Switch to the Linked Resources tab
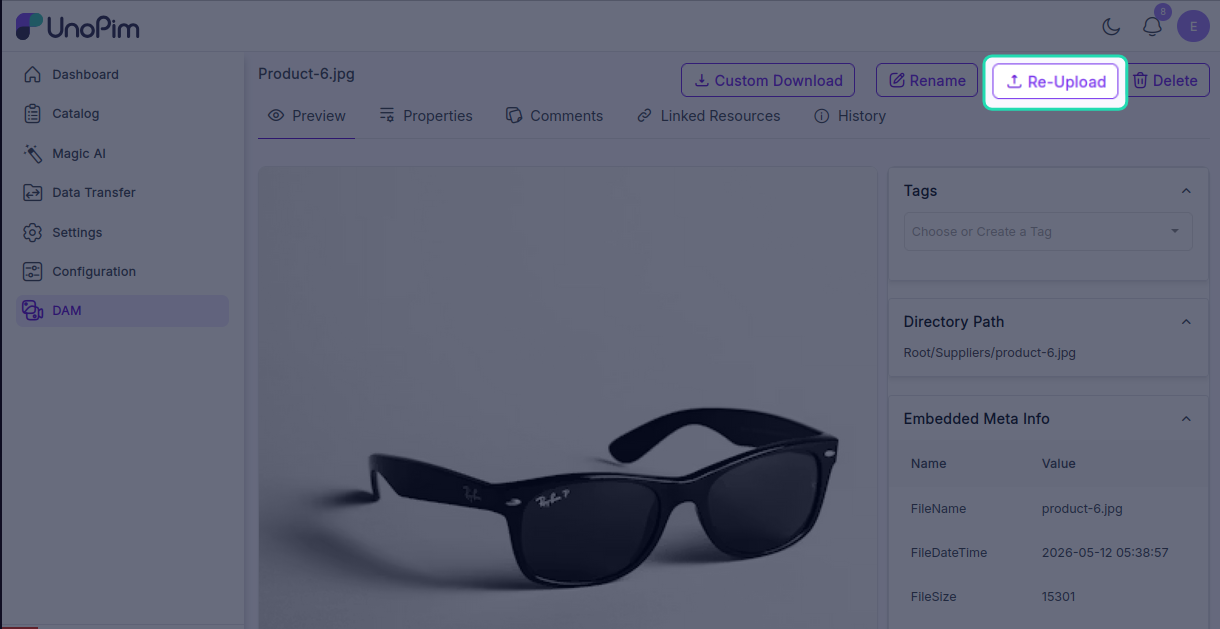The image size is (1220, 629). [x=708, y=116]
